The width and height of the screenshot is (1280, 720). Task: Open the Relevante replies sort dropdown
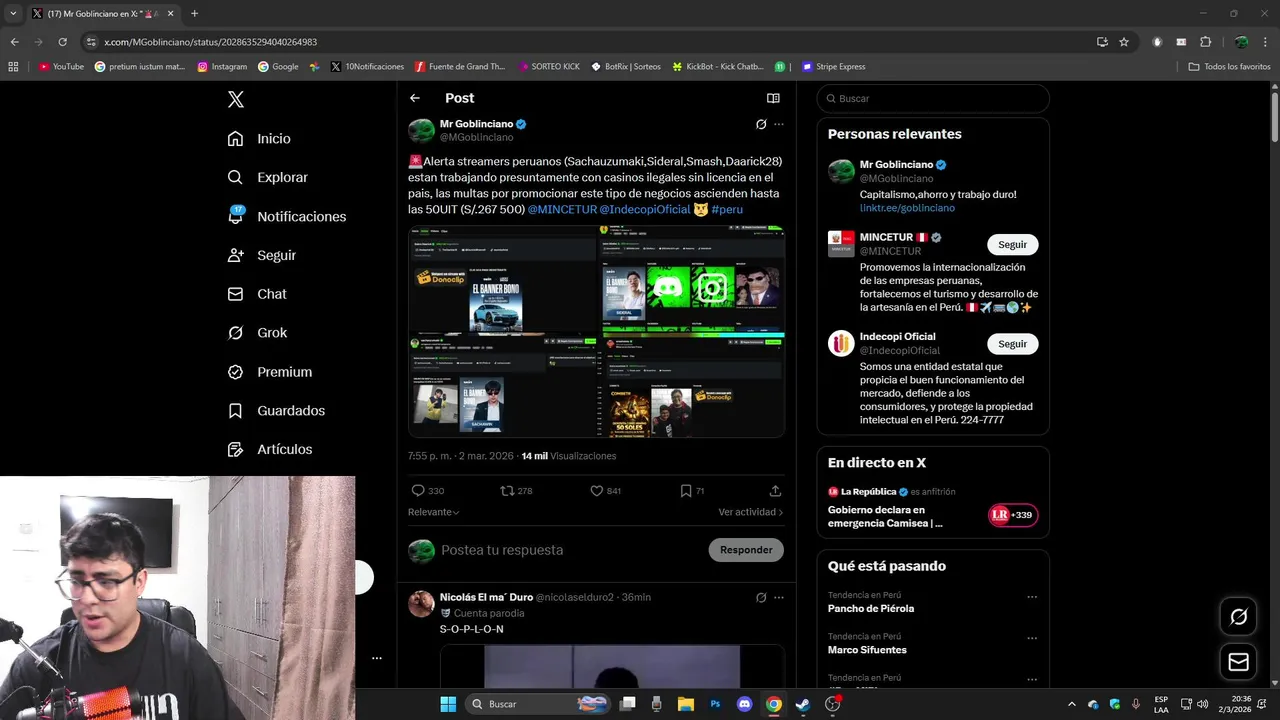click(434, 512)
